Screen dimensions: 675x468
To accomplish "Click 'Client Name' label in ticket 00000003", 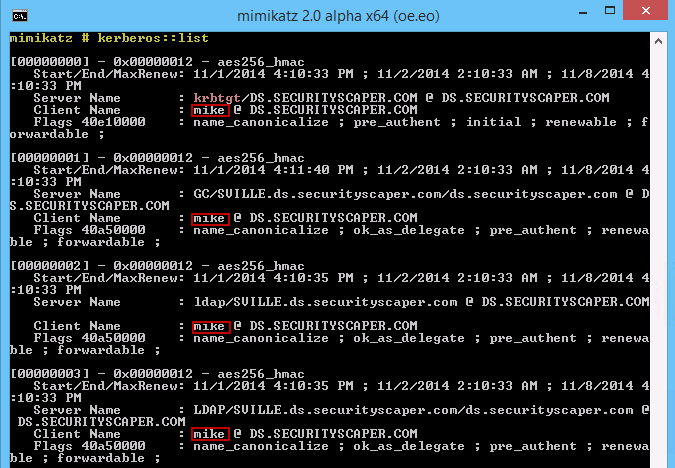I will (77, 434).
